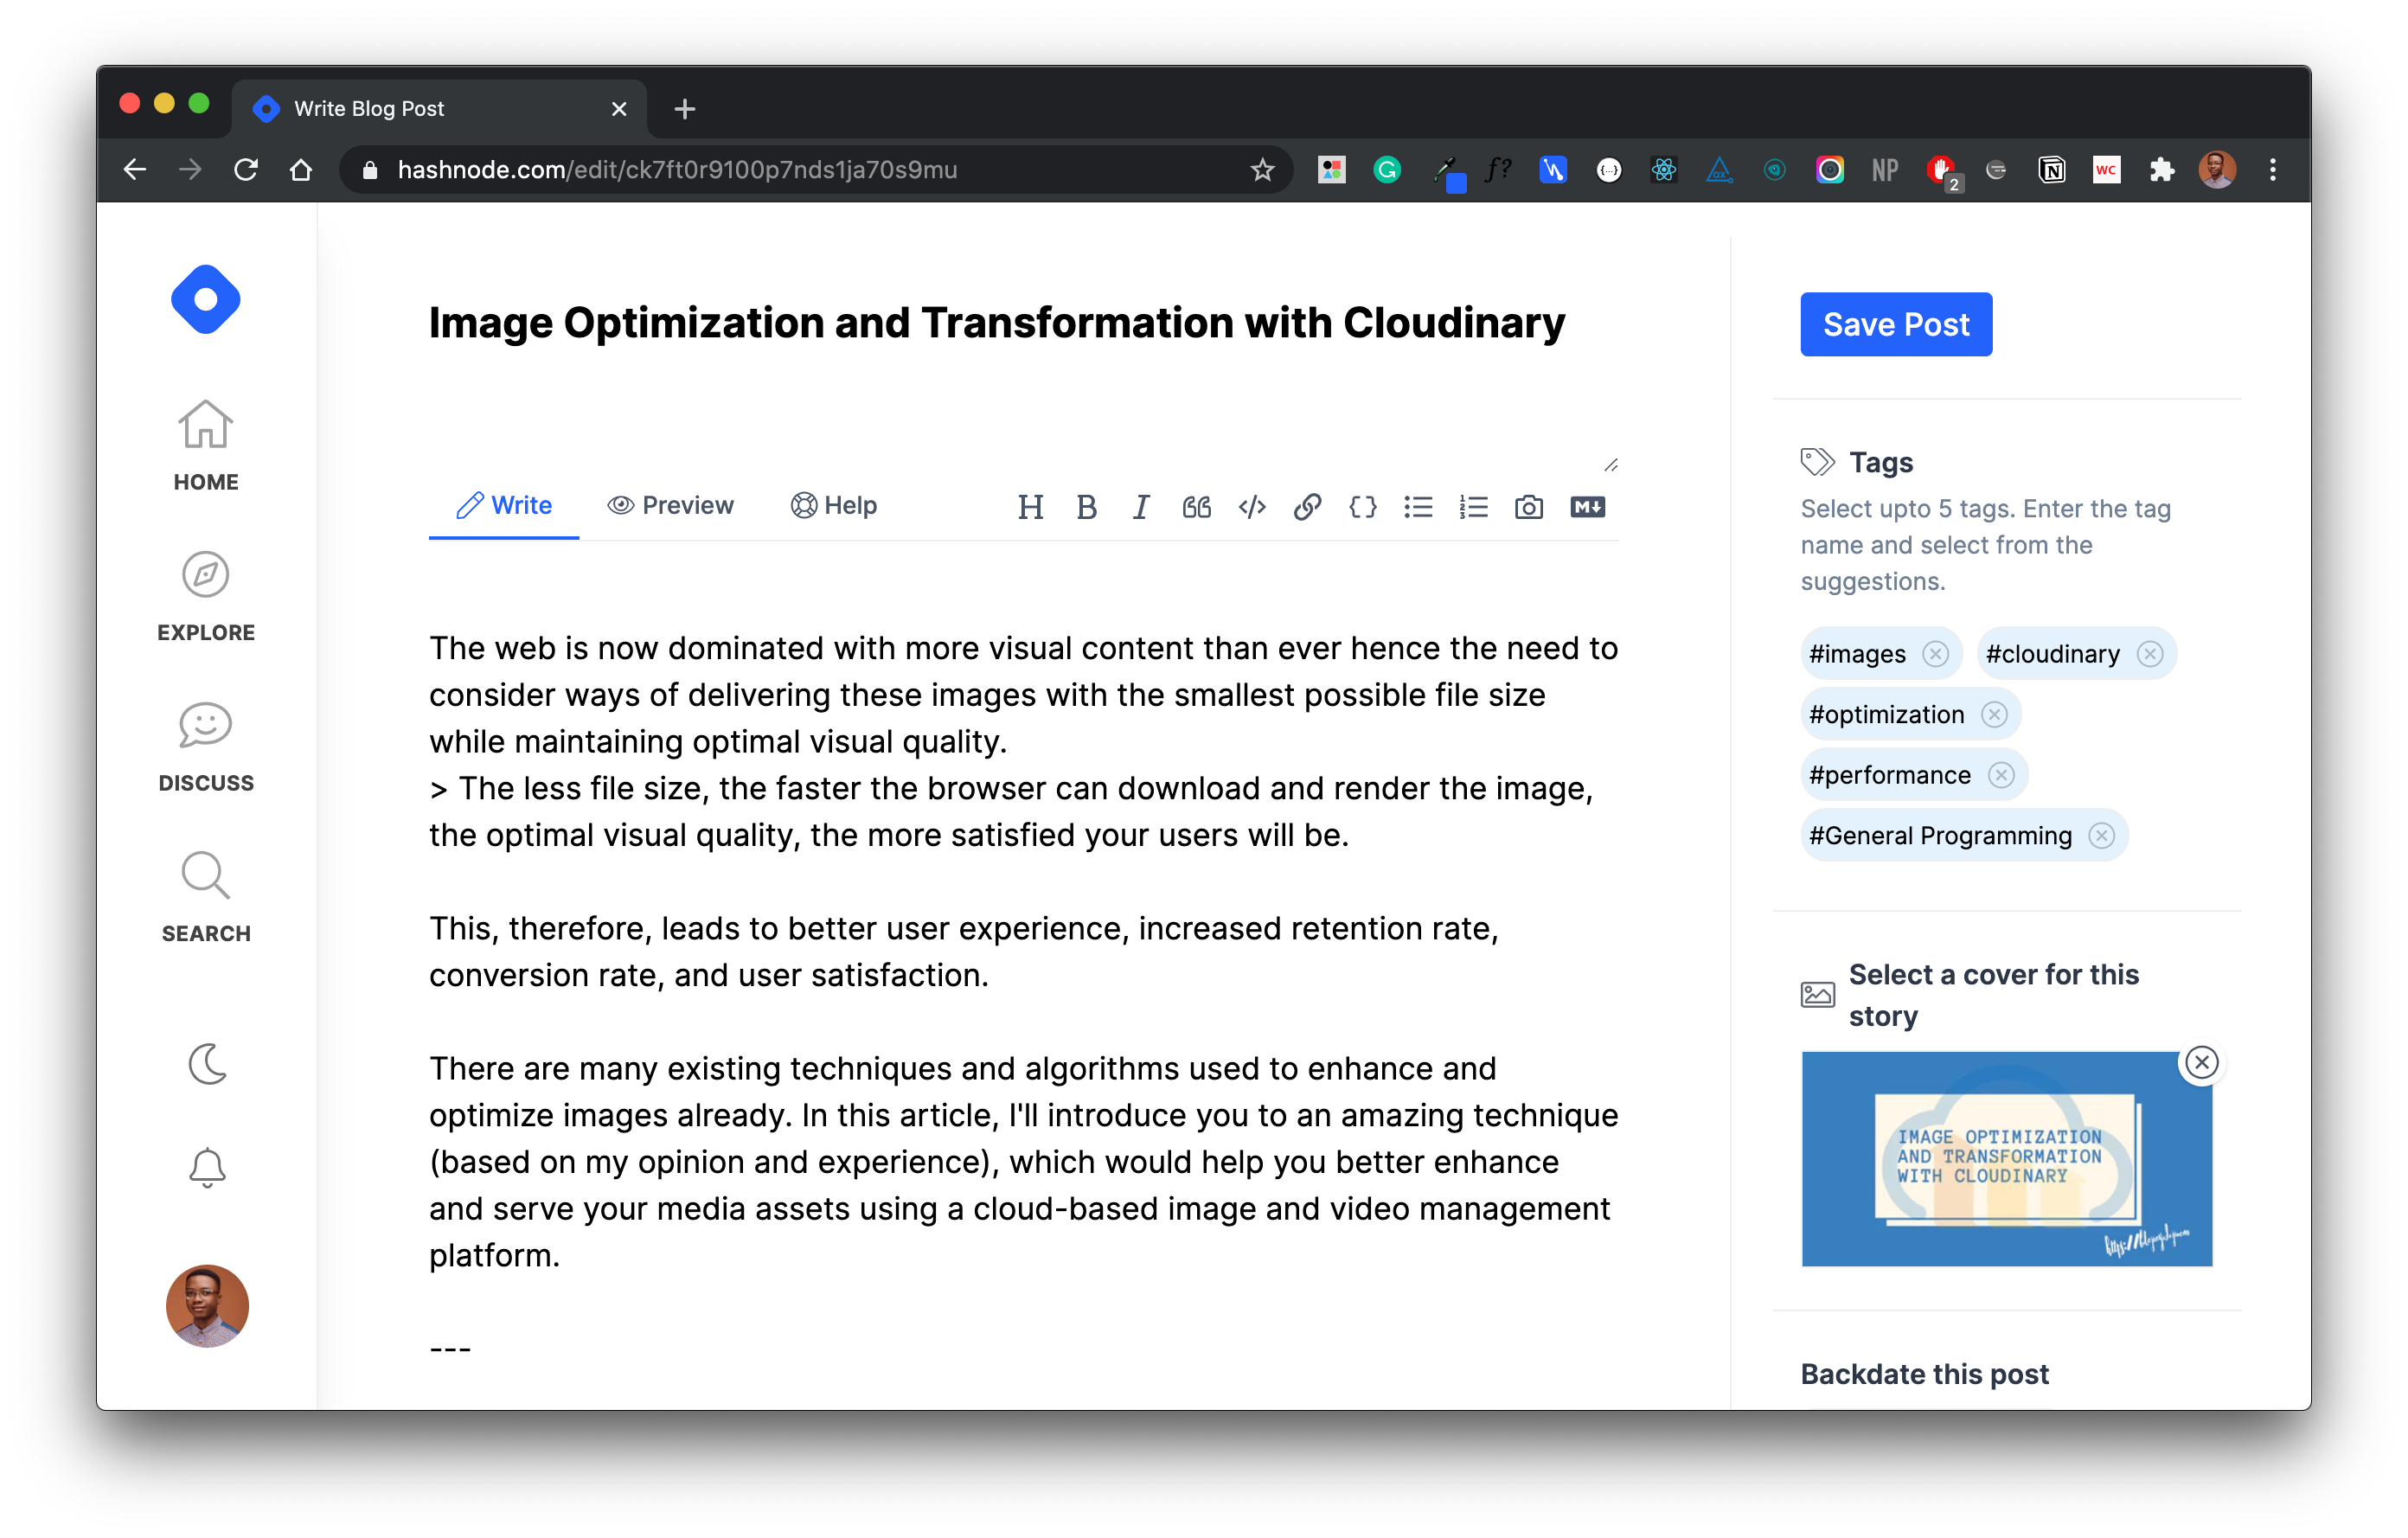This screenshot has height=1538, width=2408.
Task: Open the Grammarly browser extension
Action: click(1386, 170)
